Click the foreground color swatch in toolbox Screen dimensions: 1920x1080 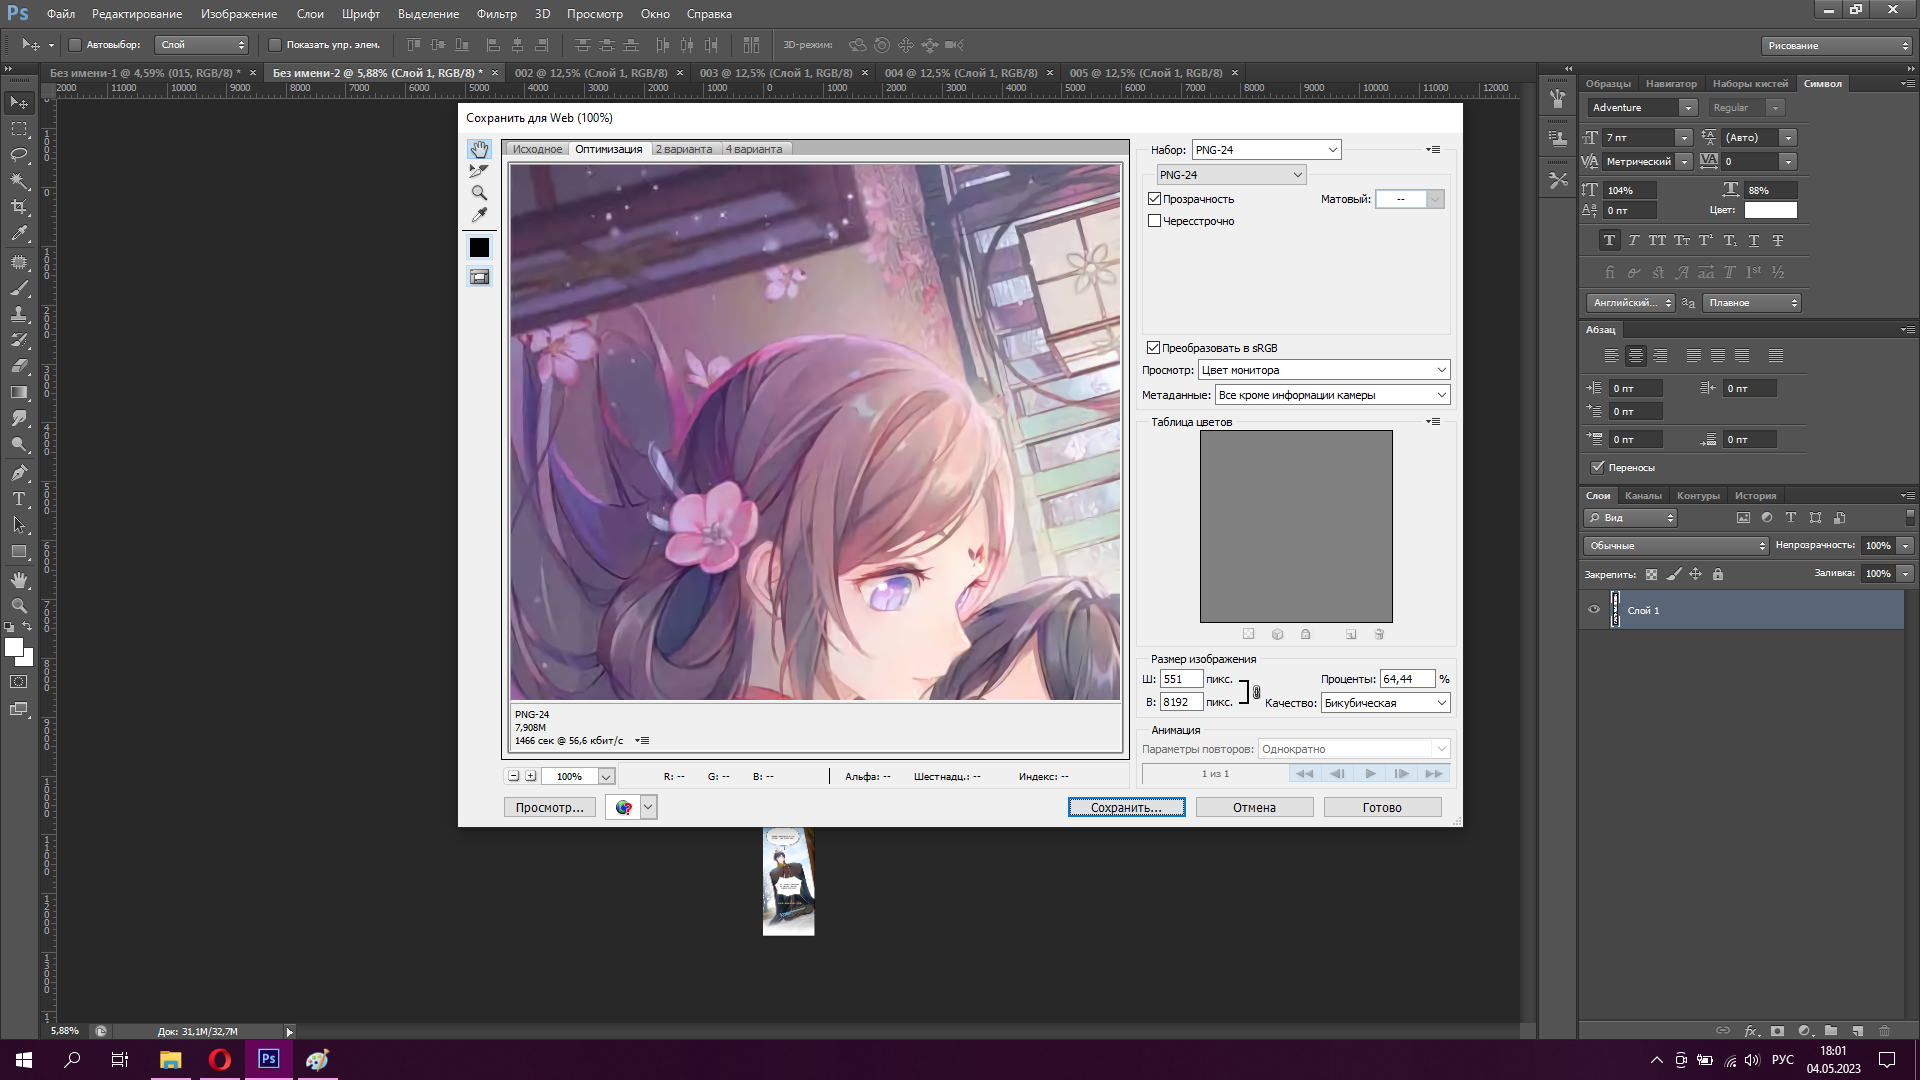point(14,647)
